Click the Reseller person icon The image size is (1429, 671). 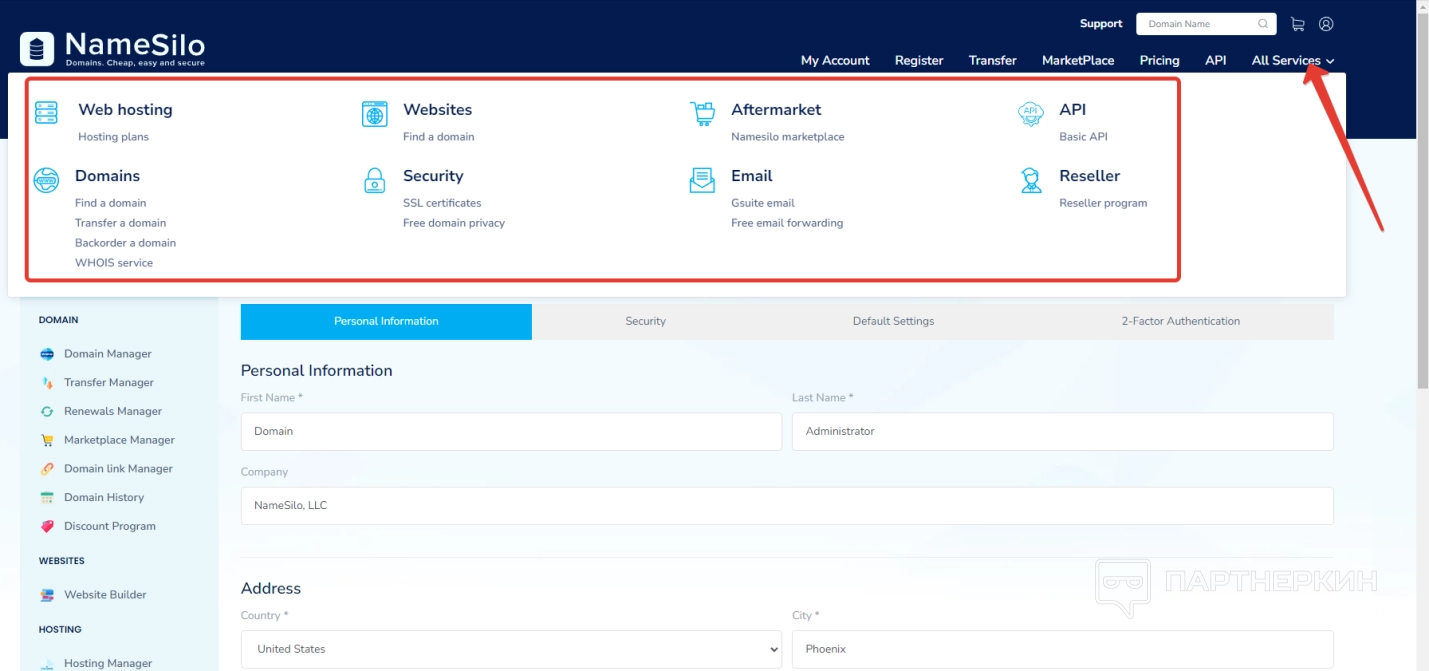pos(1031,180)
